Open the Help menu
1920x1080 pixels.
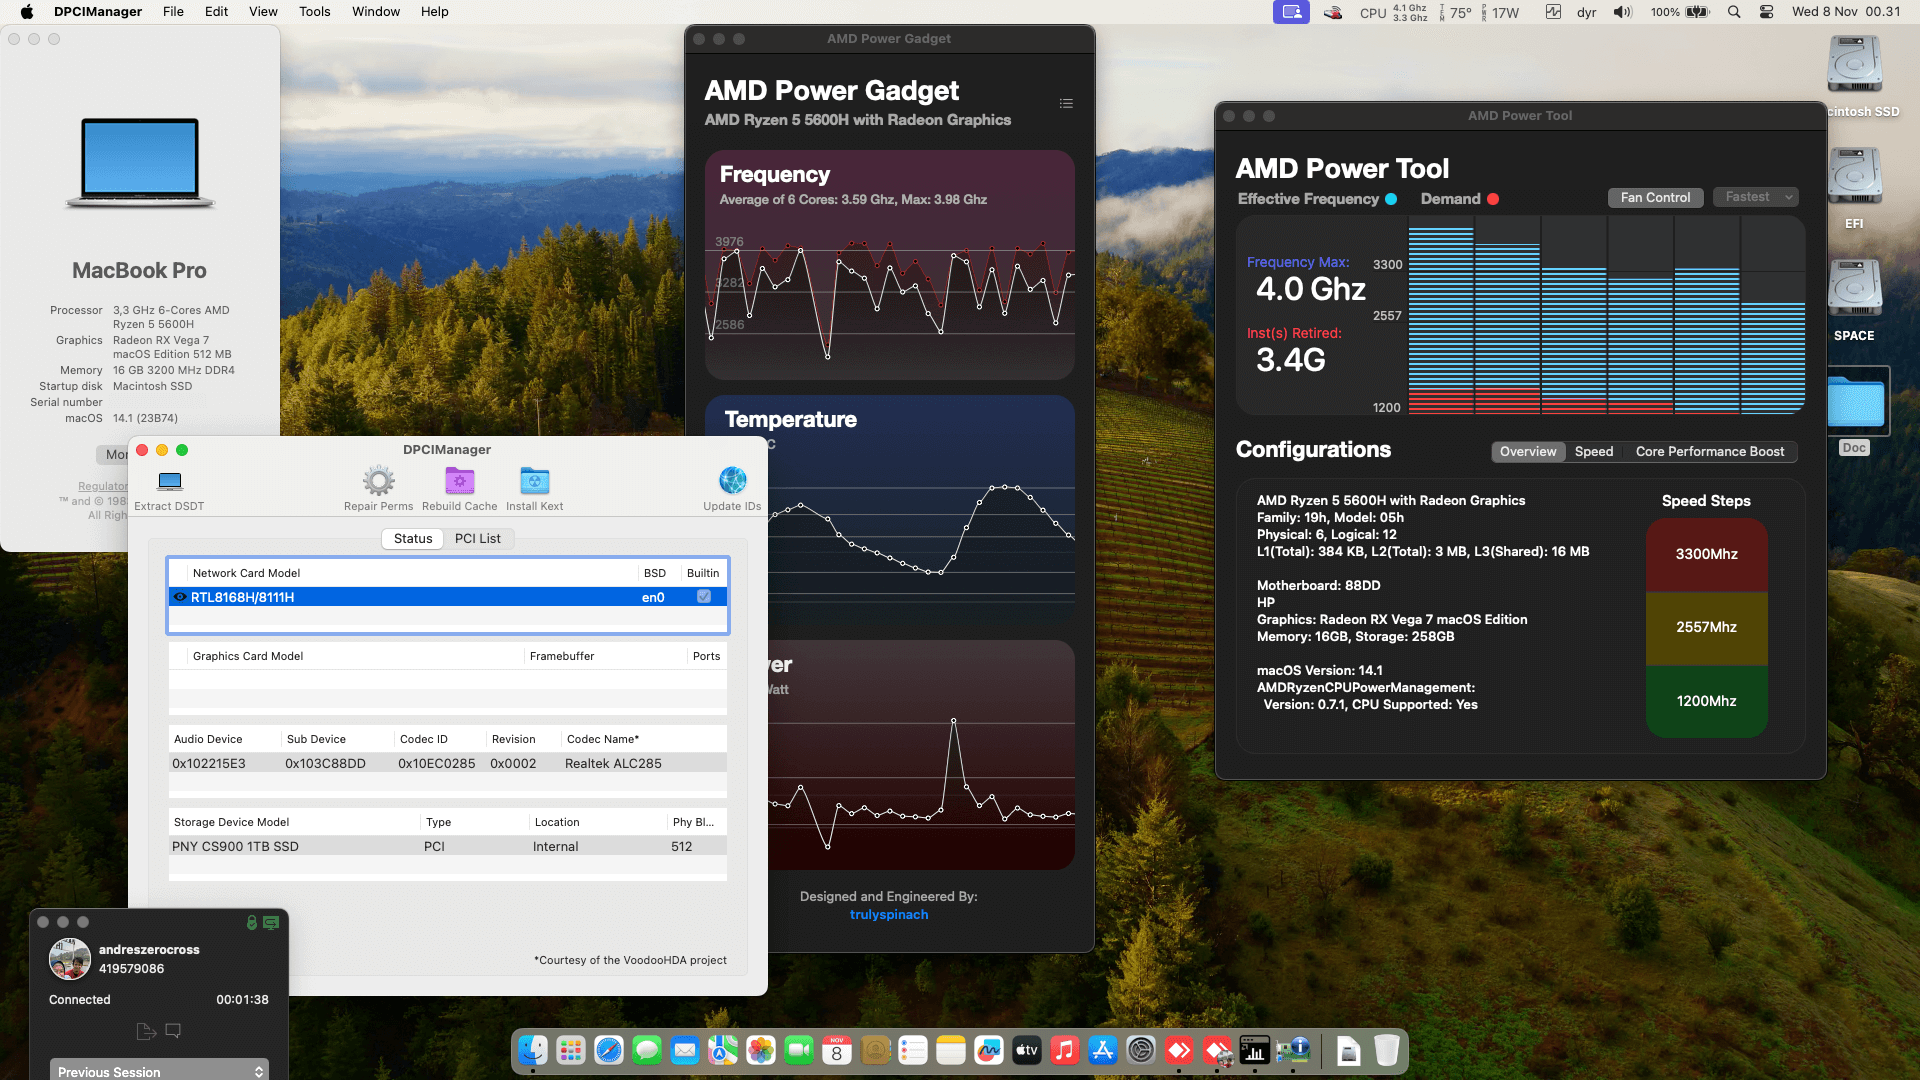(434, 12)
